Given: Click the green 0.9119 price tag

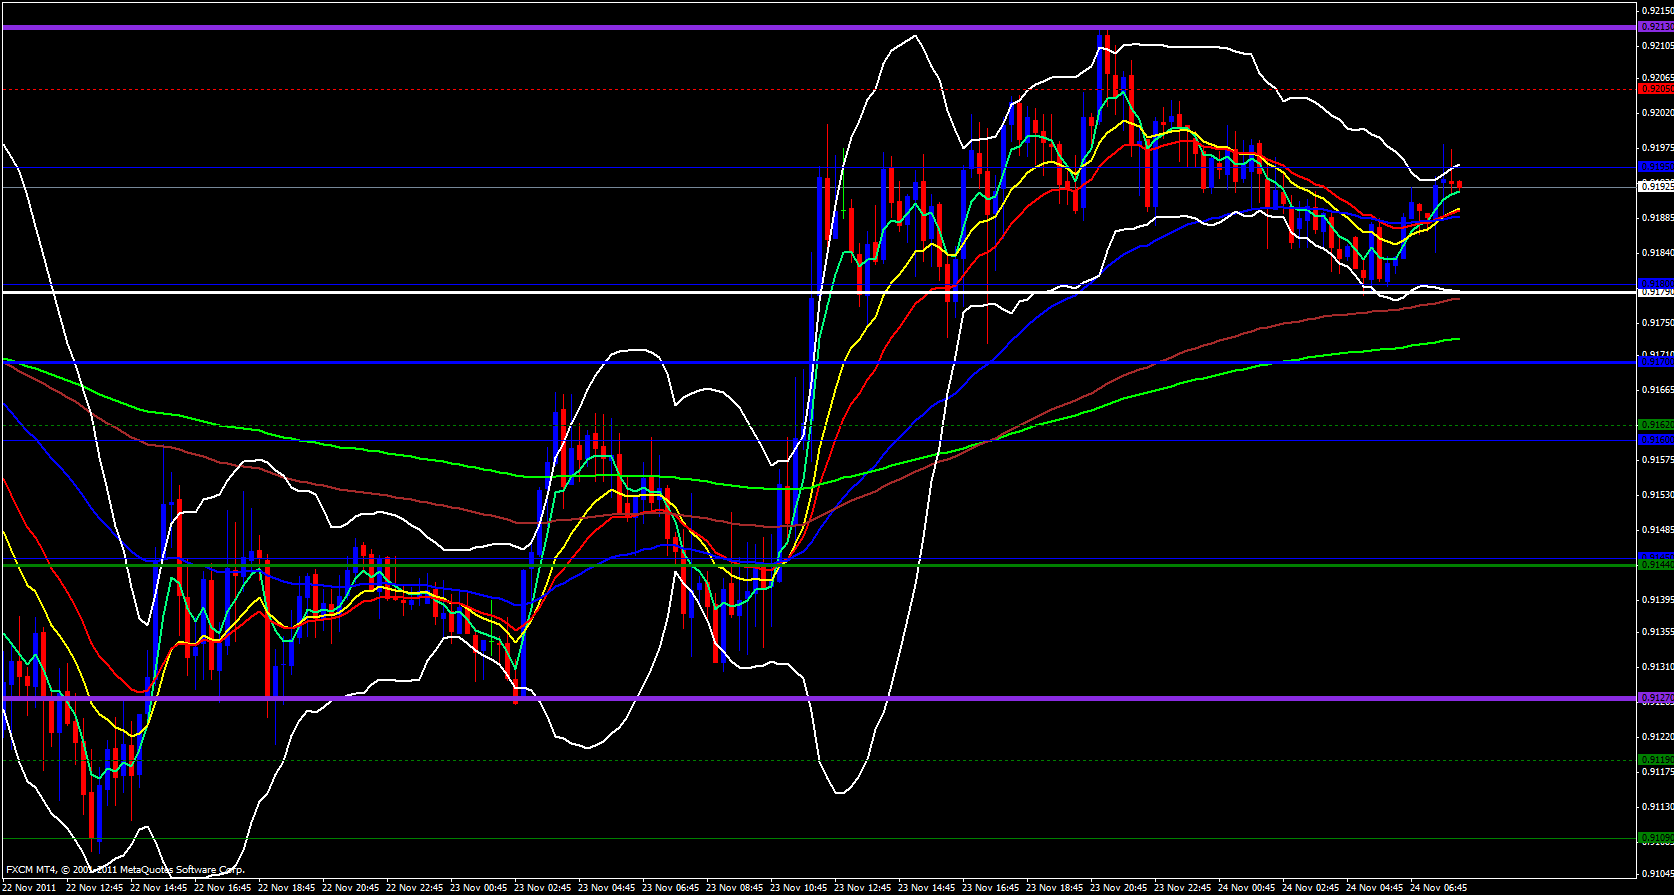Looking at the screenshot, I should click(1656, 760).
